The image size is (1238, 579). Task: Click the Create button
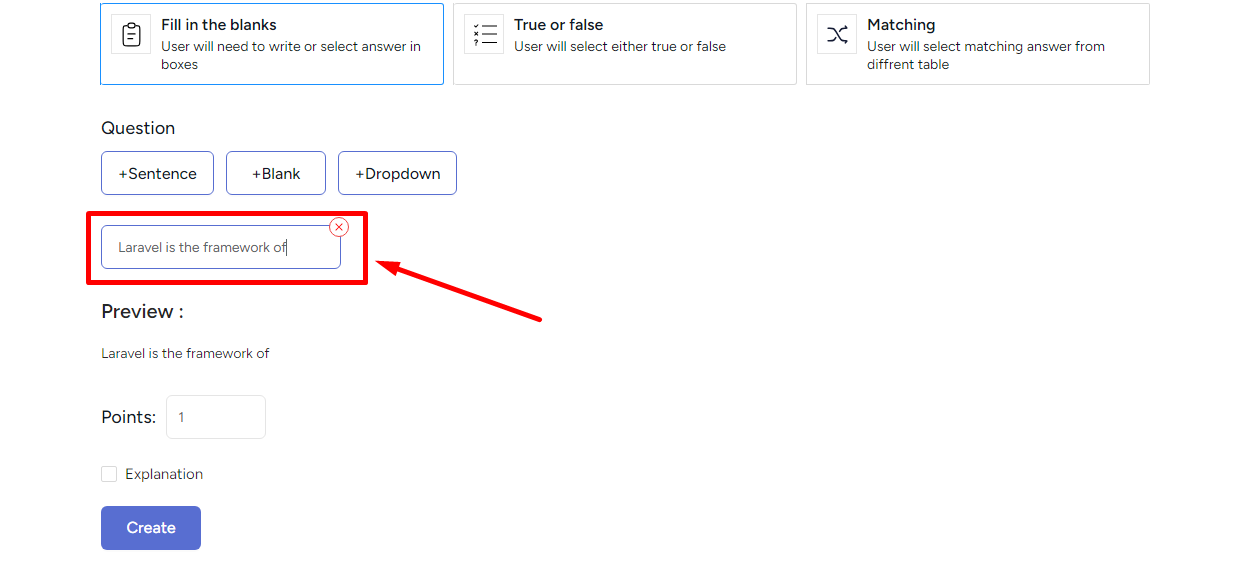coord(151,528)
